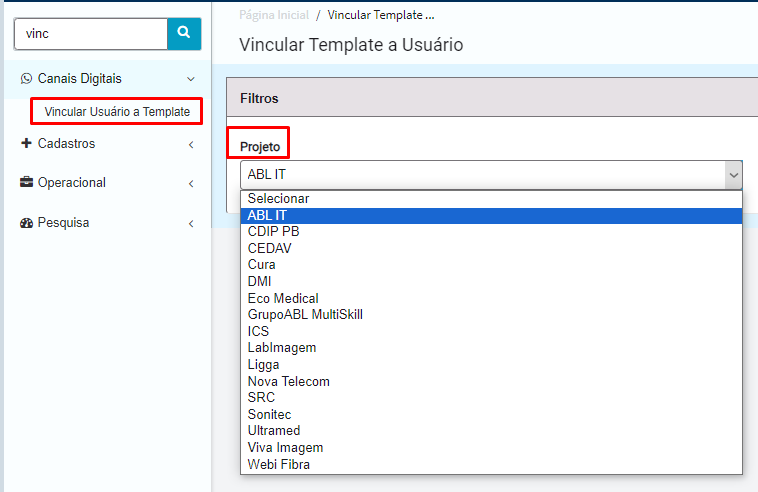Select the CDIP PB option
758x492 pixels.
(491, 232)
